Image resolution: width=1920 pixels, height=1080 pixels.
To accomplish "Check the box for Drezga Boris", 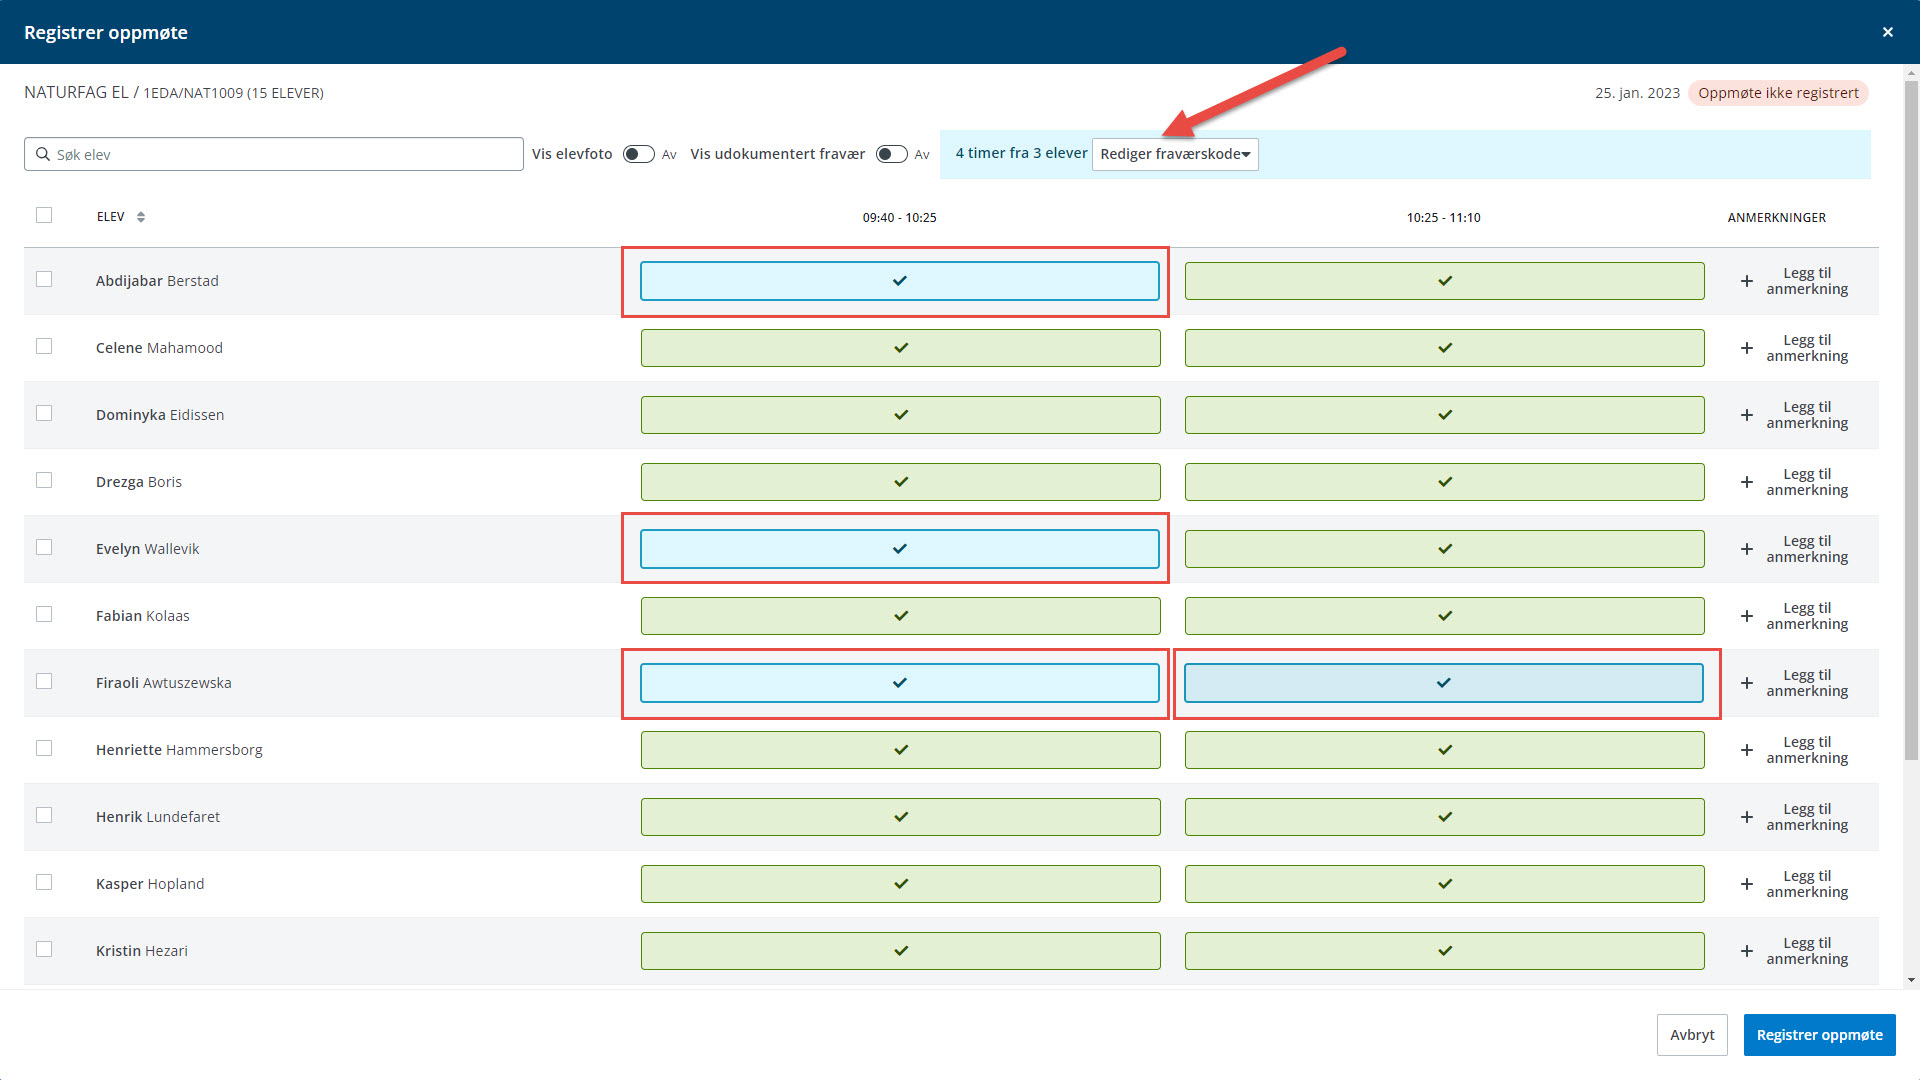I will pos(44,480).
